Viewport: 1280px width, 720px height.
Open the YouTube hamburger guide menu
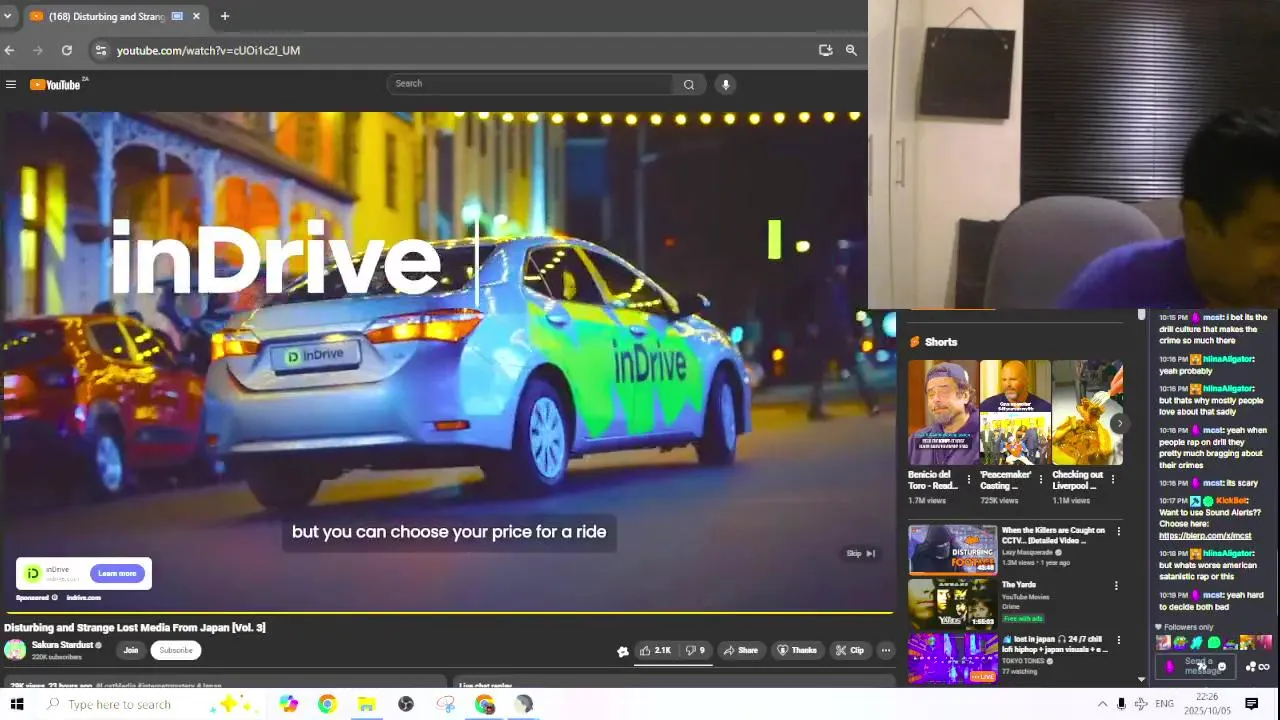coord(11,84)
